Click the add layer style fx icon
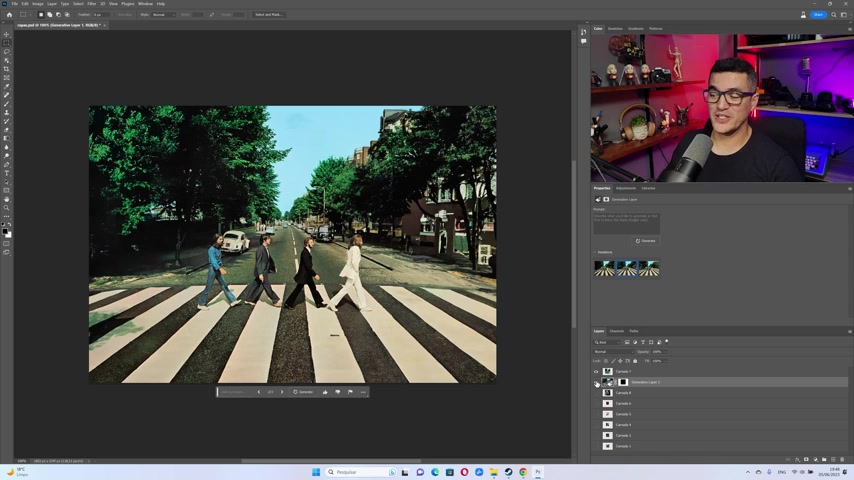Image resolution: width=854 pixels, height=480 pixels. click(x=797, y=459)
